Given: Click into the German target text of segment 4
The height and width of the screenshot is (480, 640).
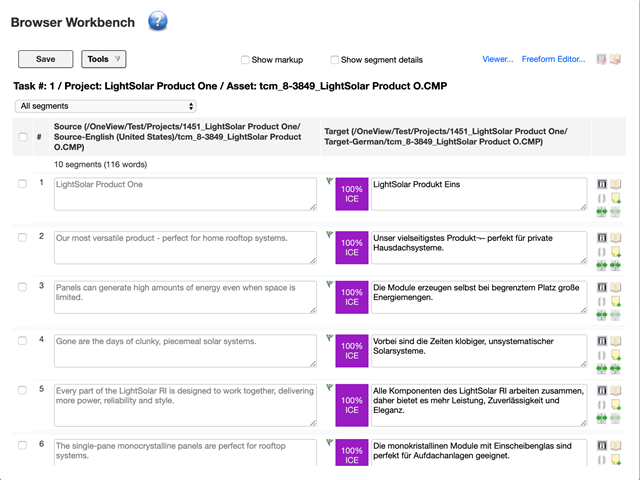Looking at the screenshot, I should click(x=479, y=351).
